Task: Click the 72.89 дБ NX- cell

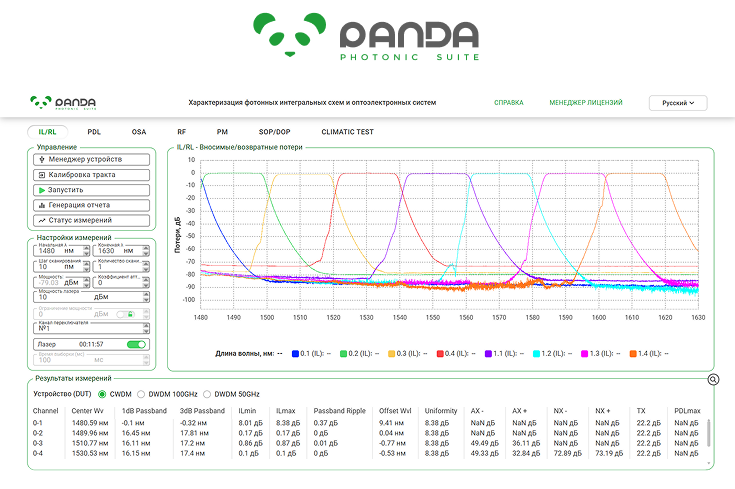Action: pos(567,453)
